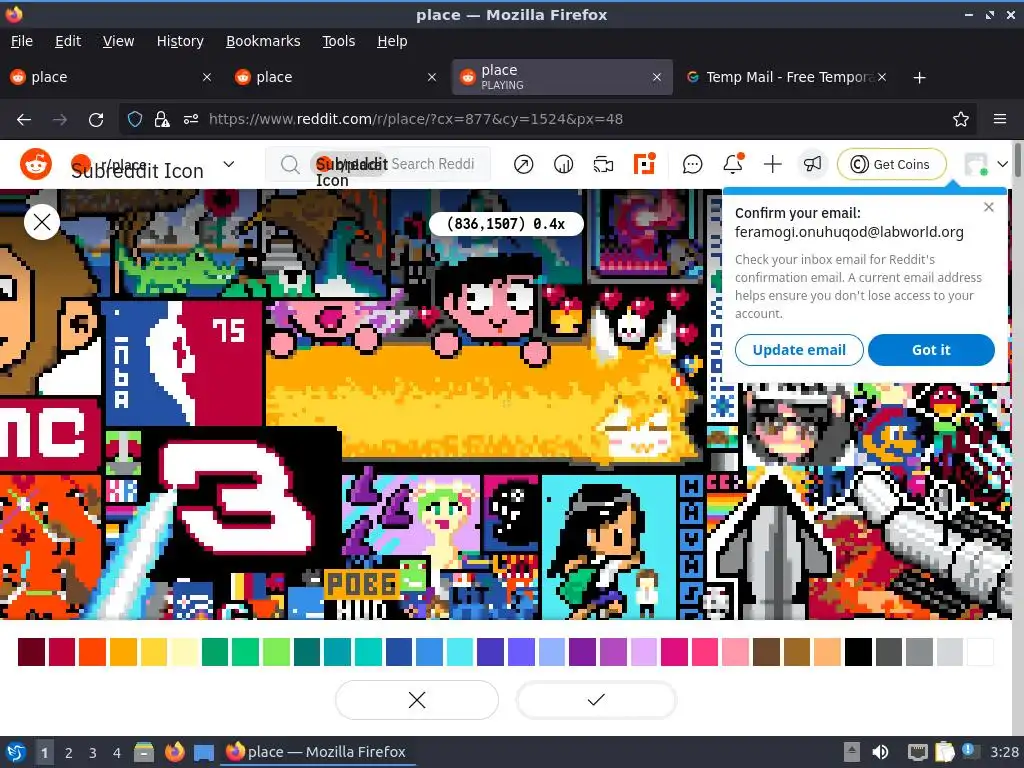The image size is (1024, 768).
Task: Switch to workspace 3 on taskbar
Action: [x=93, y=753]
